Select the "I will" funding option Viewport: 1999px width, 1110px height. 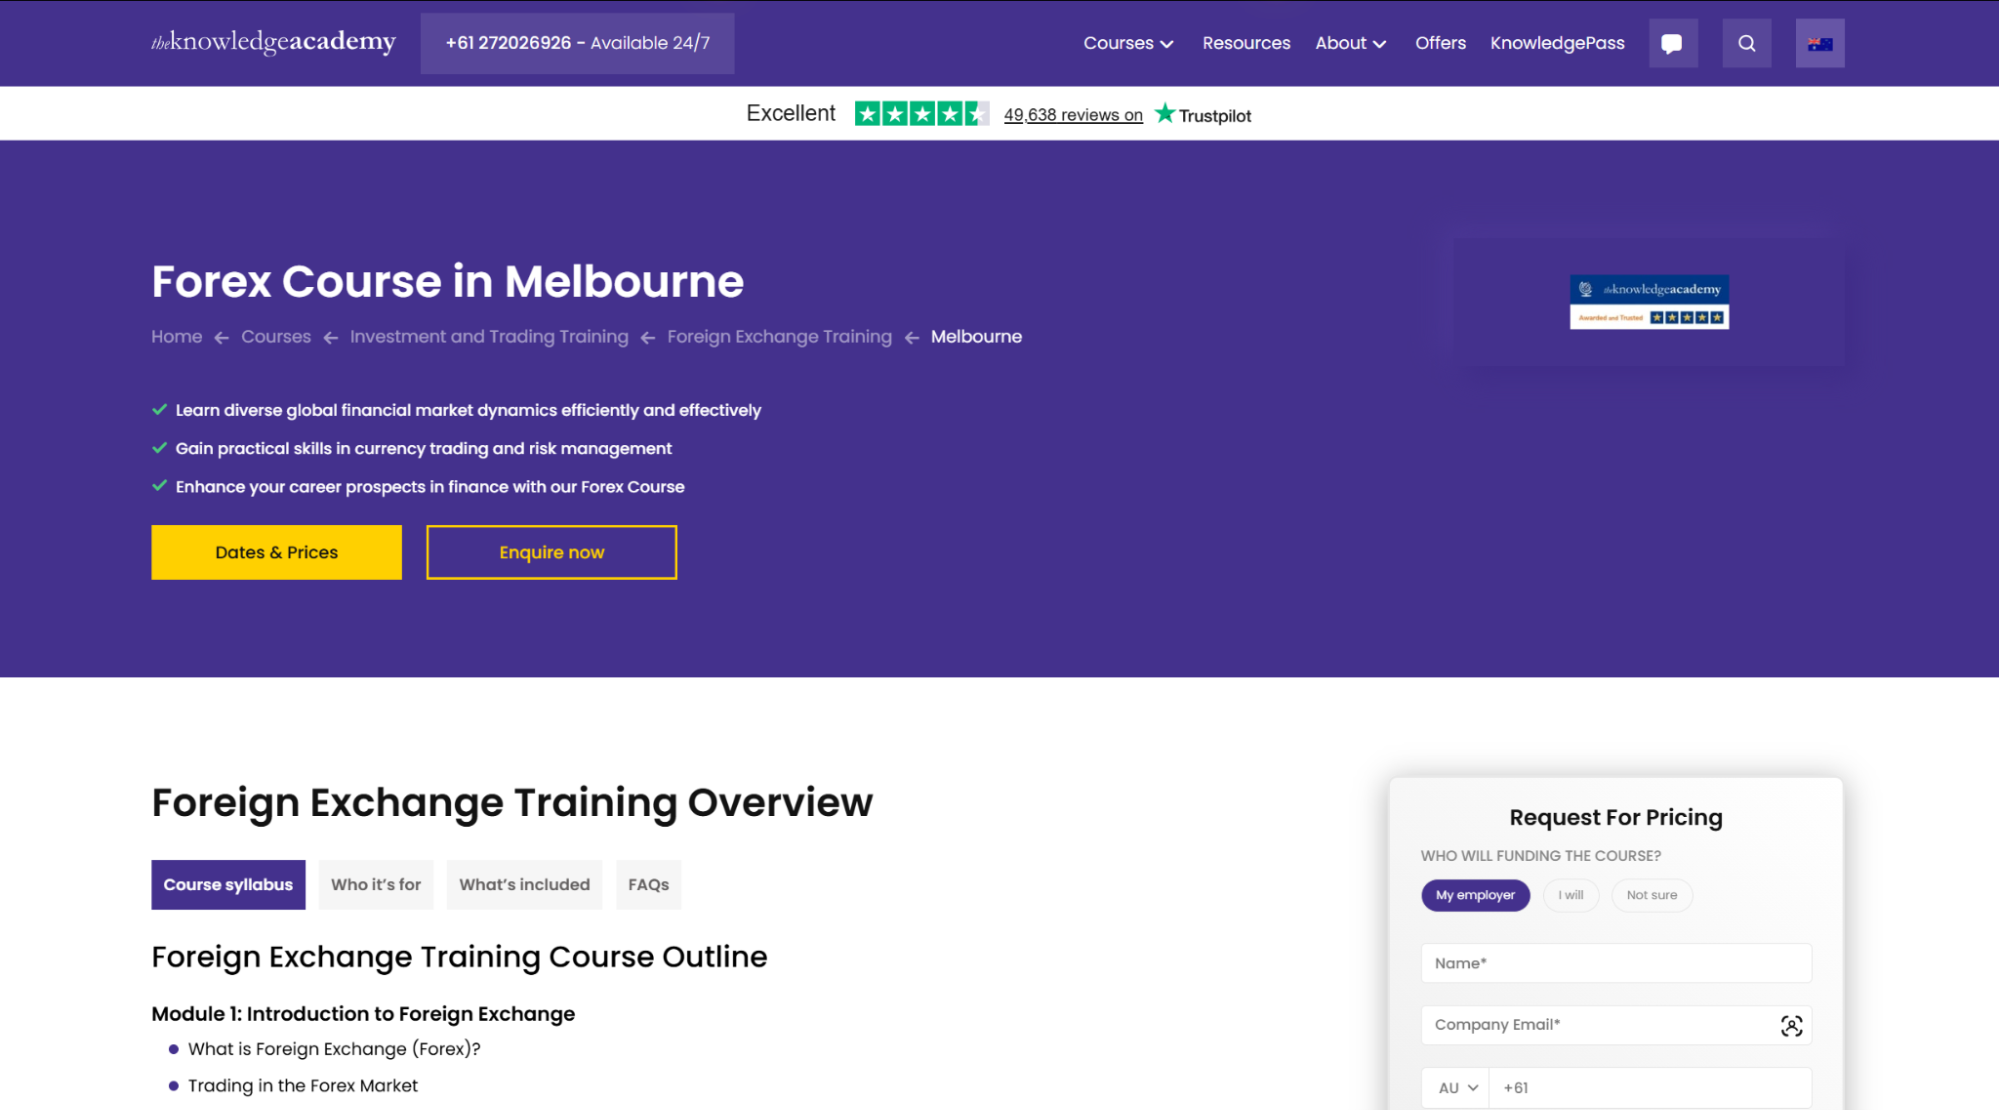(x=1570, y=895)
